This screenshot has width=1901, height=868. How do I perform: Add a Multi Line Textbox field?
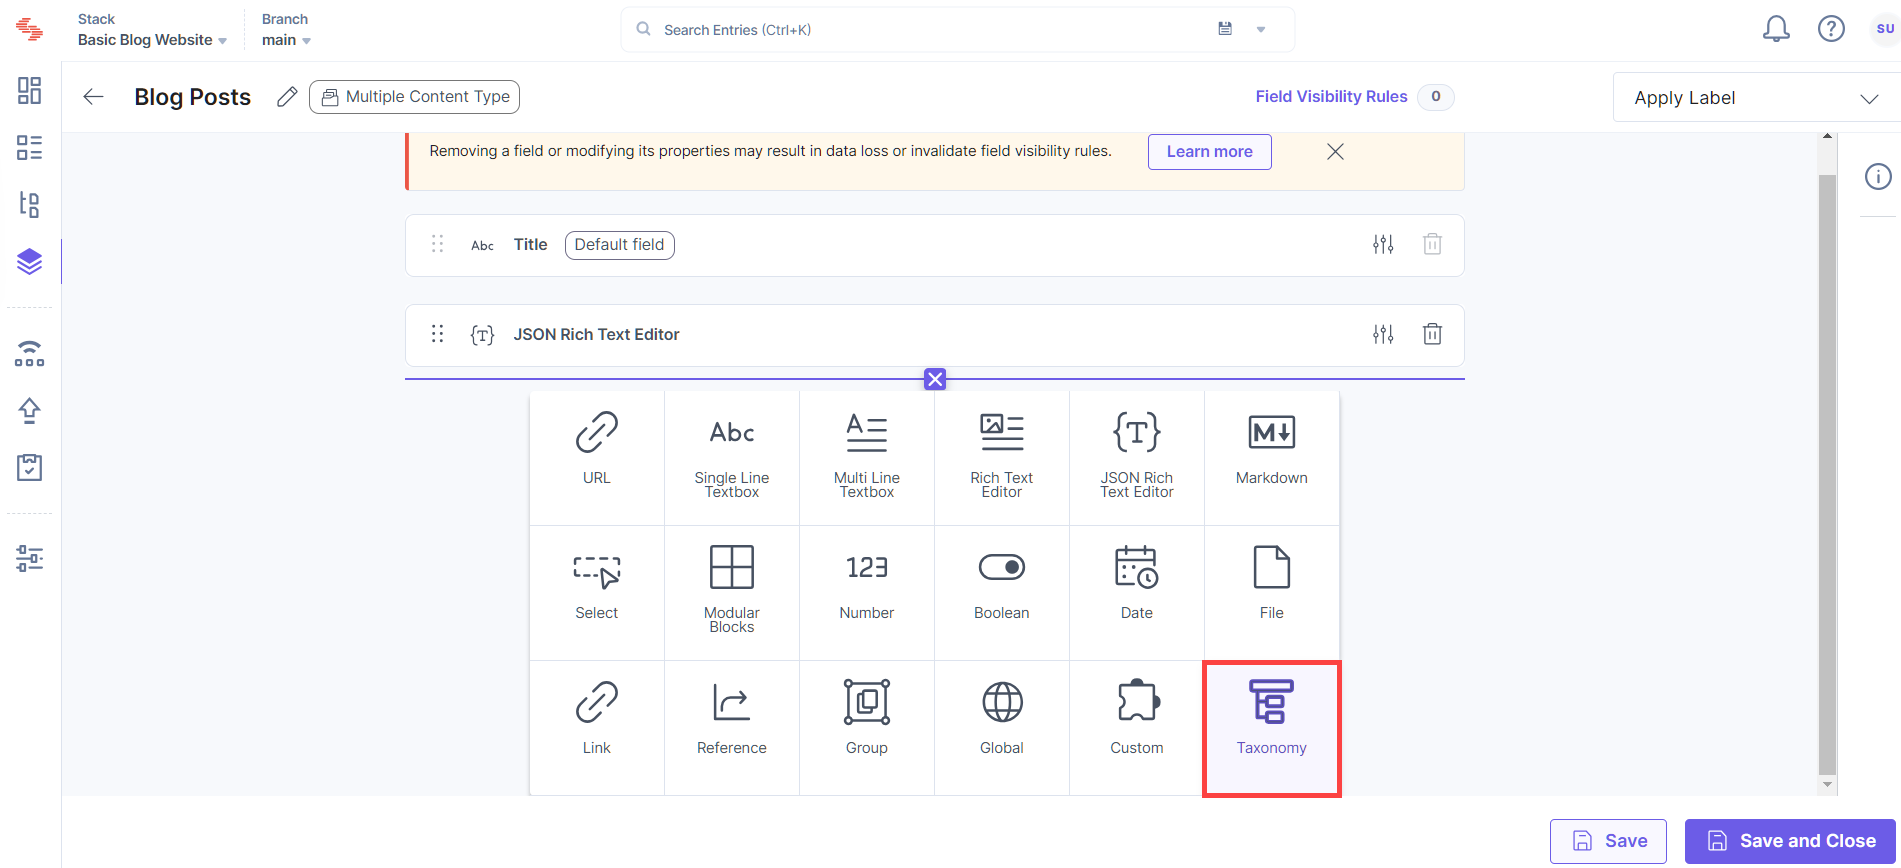coord(867,458)
